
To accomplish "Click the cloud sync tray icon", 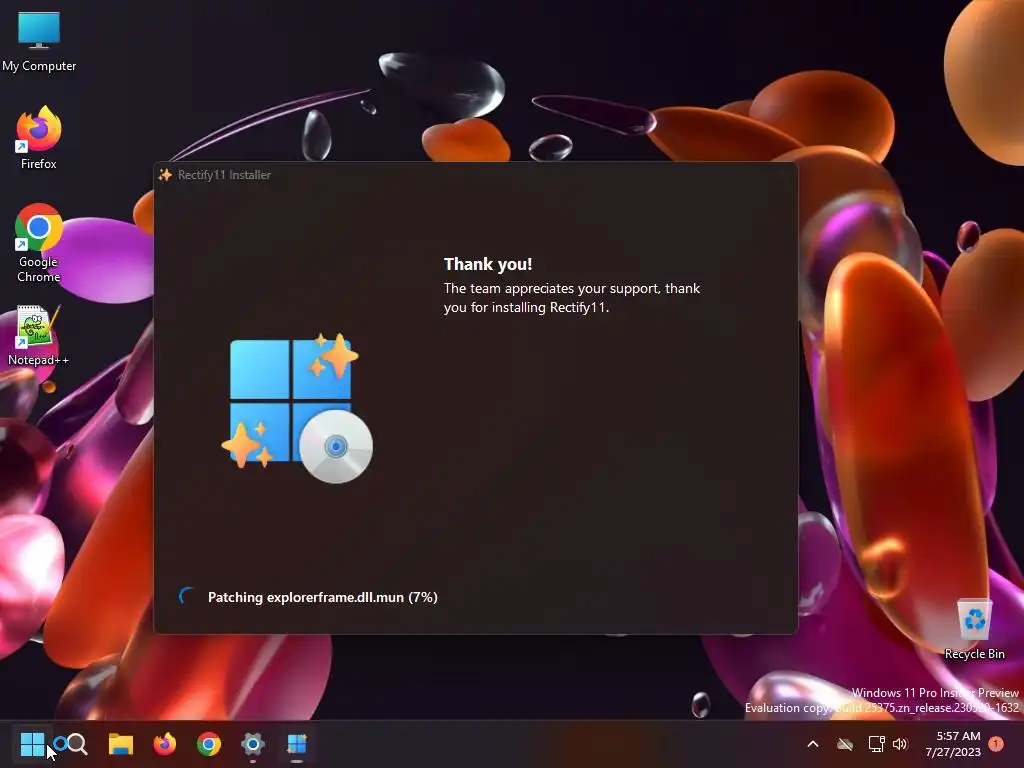I will click(845, 744).
